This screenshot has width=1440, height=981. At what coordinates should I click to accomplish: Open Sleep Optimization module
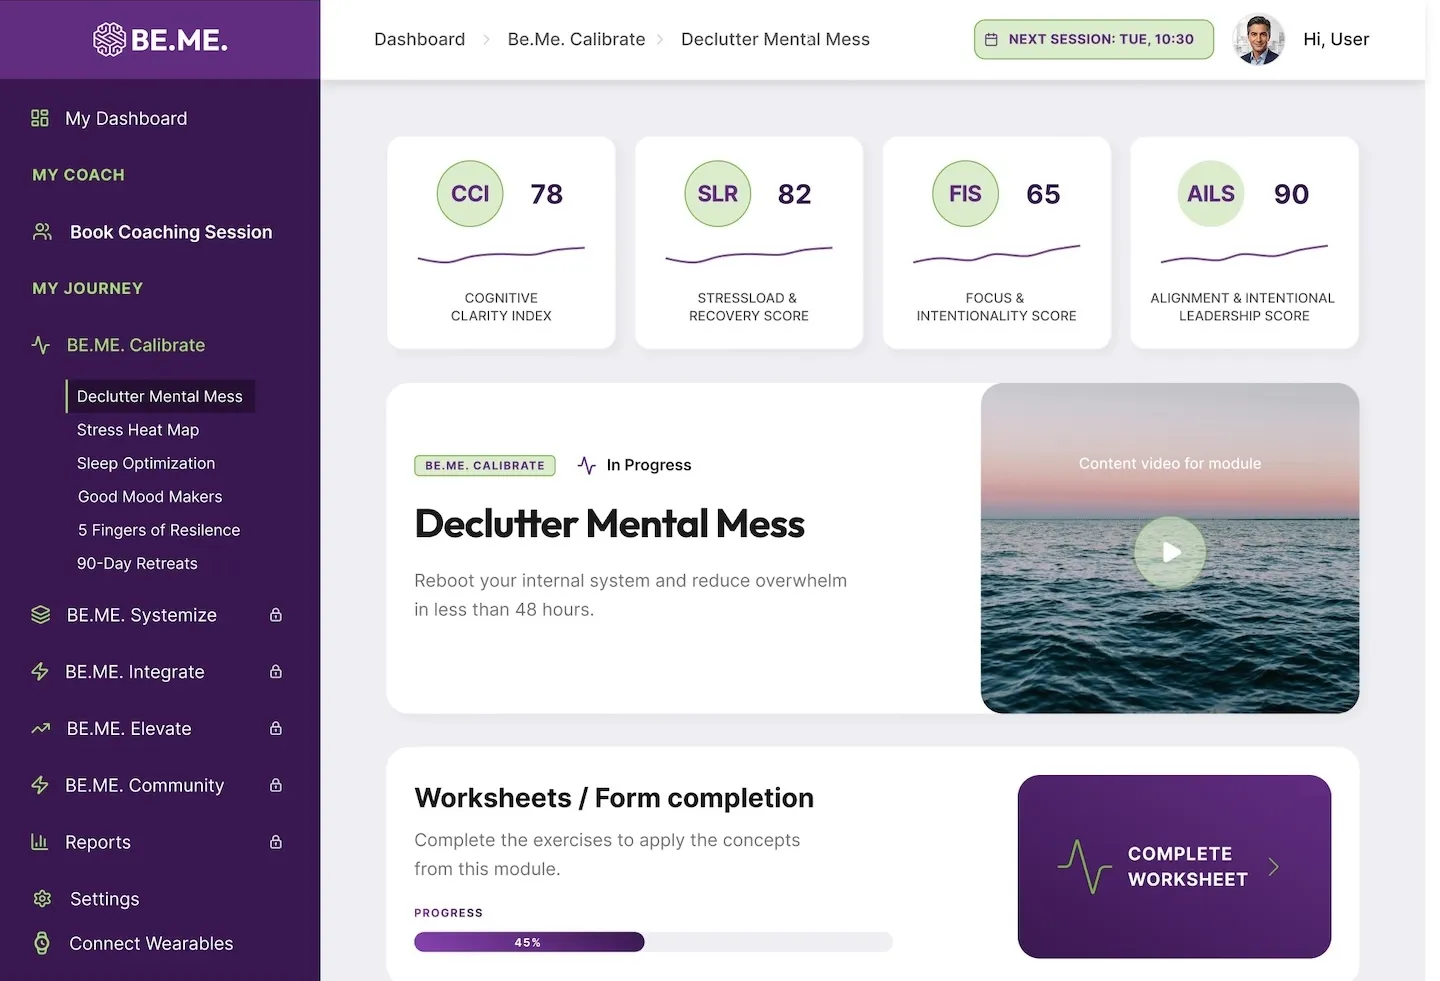point(146,463)
